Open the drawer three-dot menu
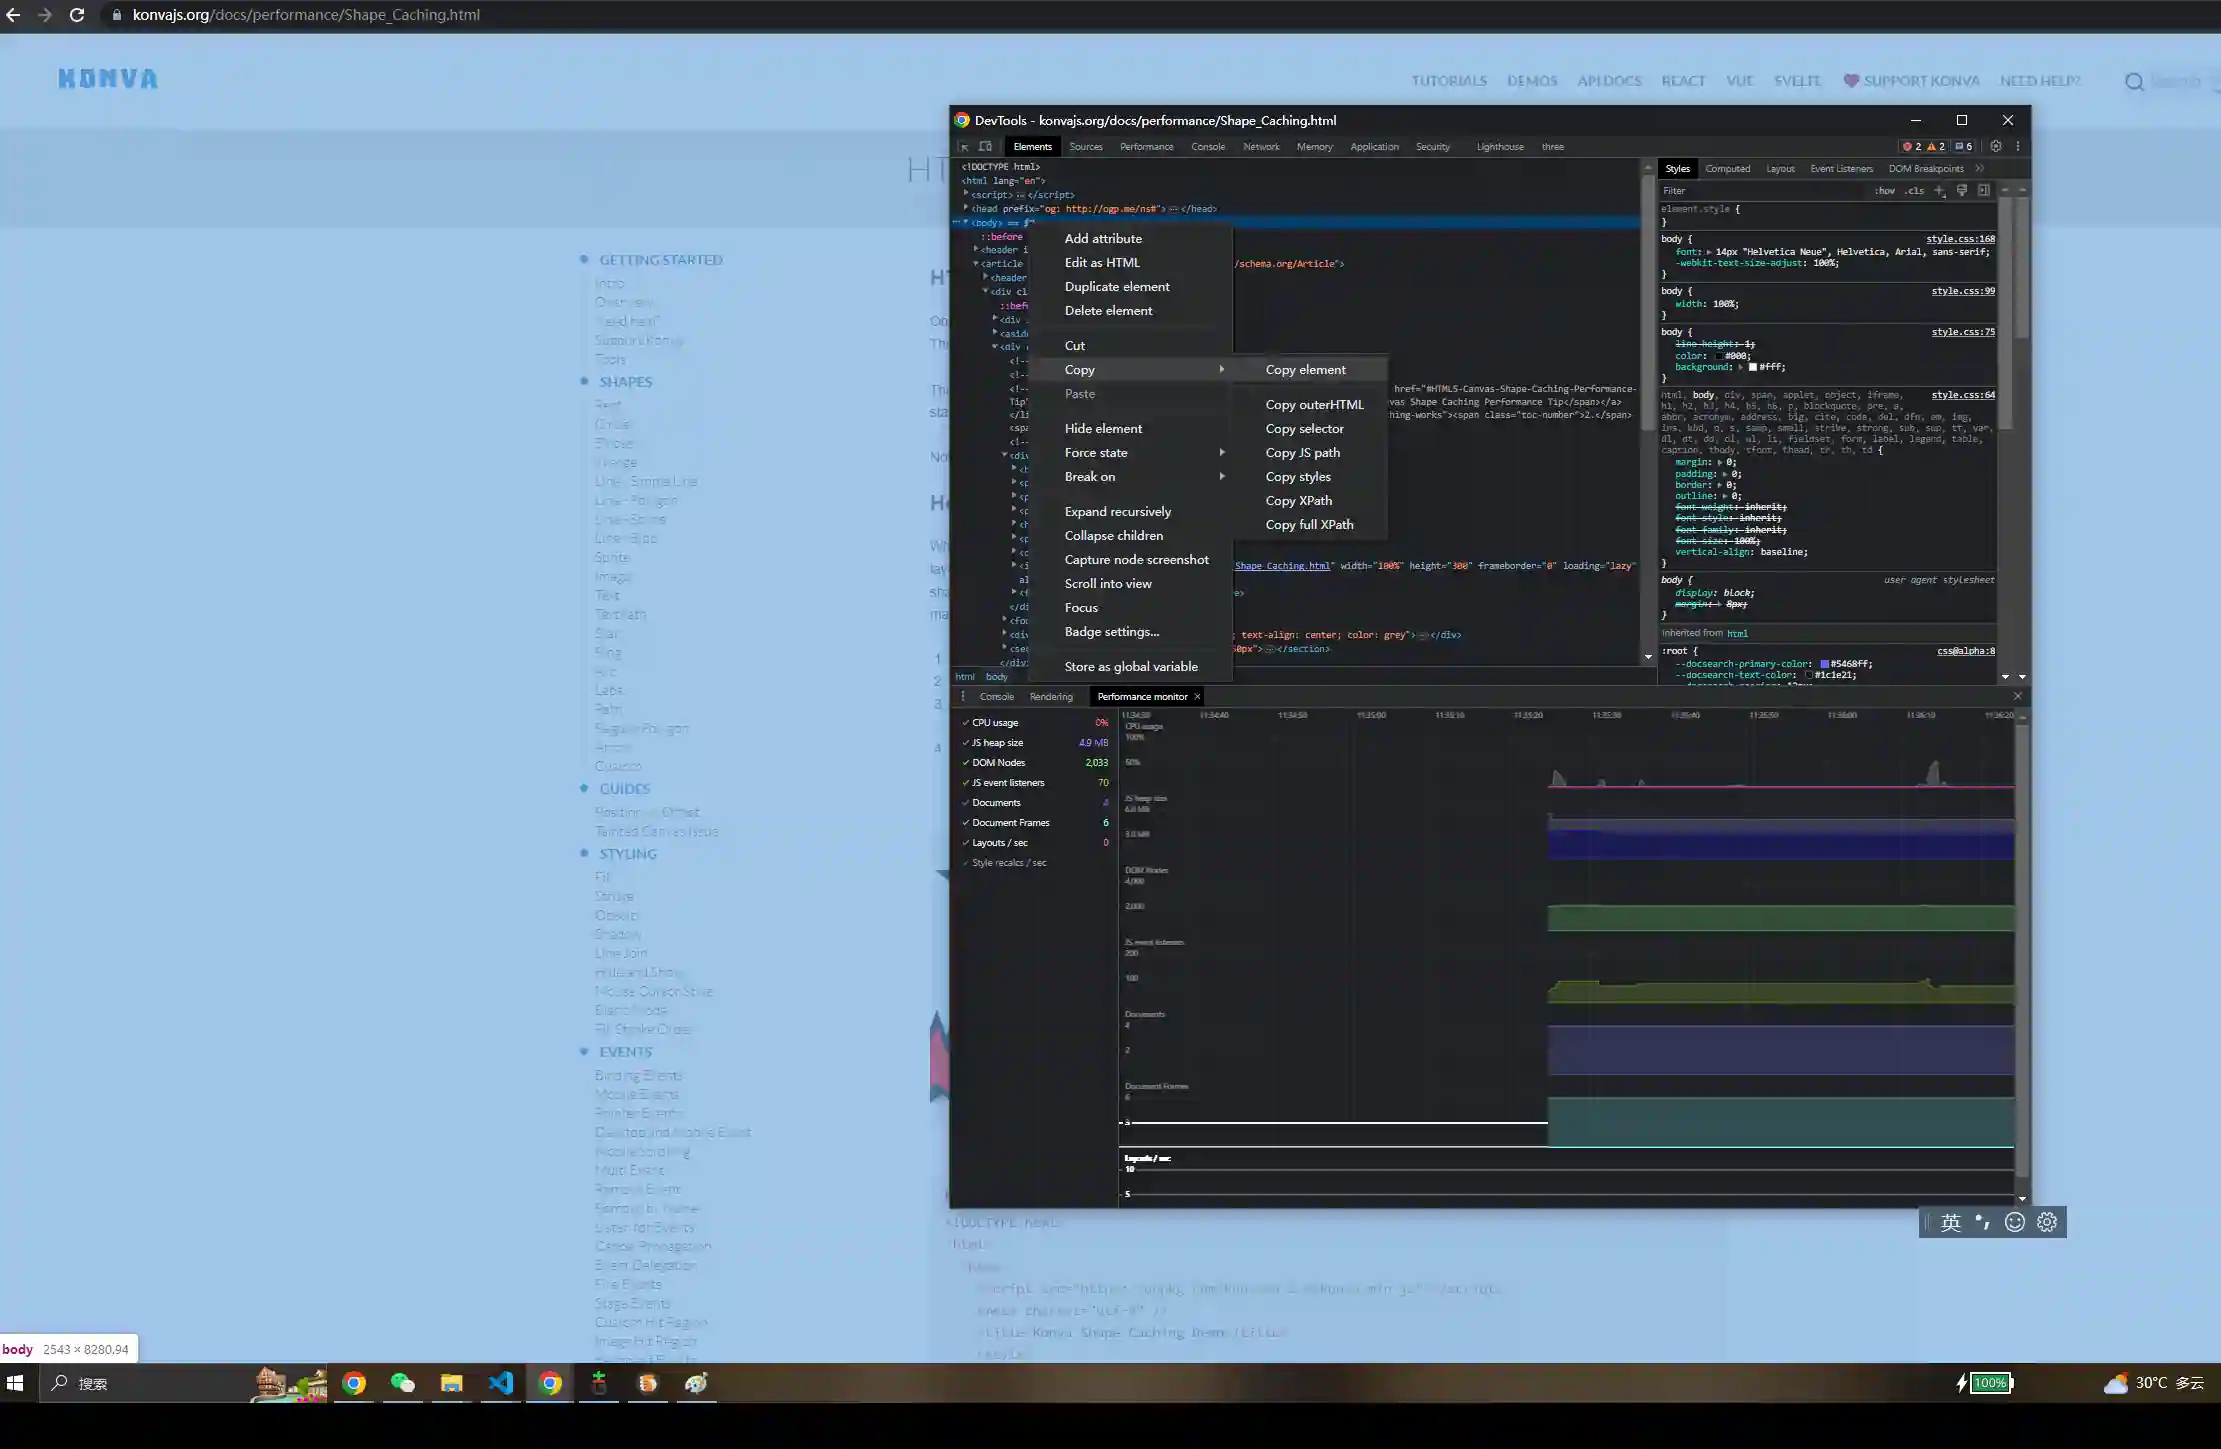The height and width of the screenshot is (1449, 2221). (x=963, y=696)
